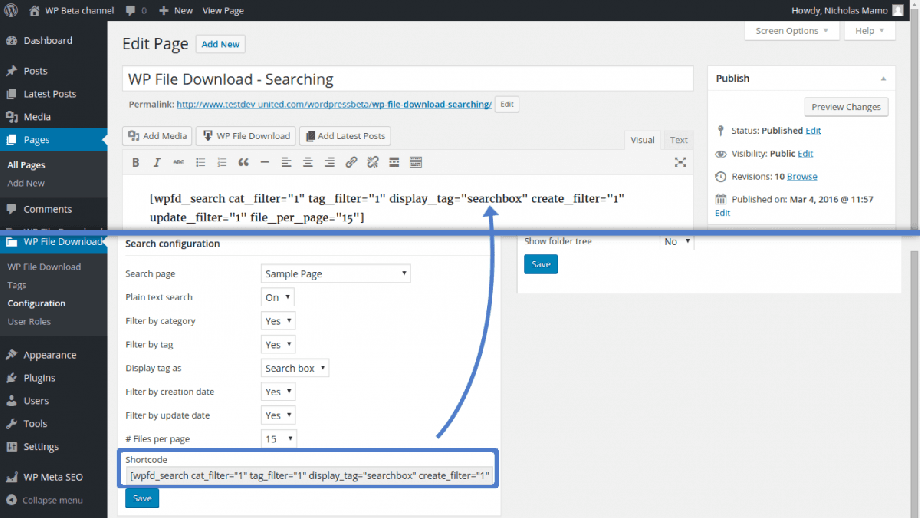Toggle the editor toolbar (kitchen sink)
This screenshot has height=518, width=920.
point(416,162)
